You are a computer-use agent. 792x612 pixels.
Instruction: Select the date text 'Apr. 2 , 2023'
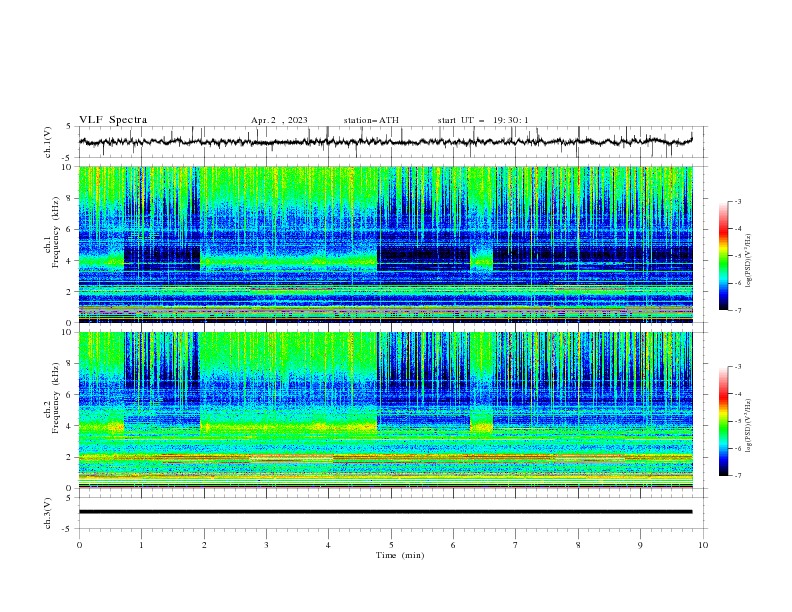click(x=279, y=120)
